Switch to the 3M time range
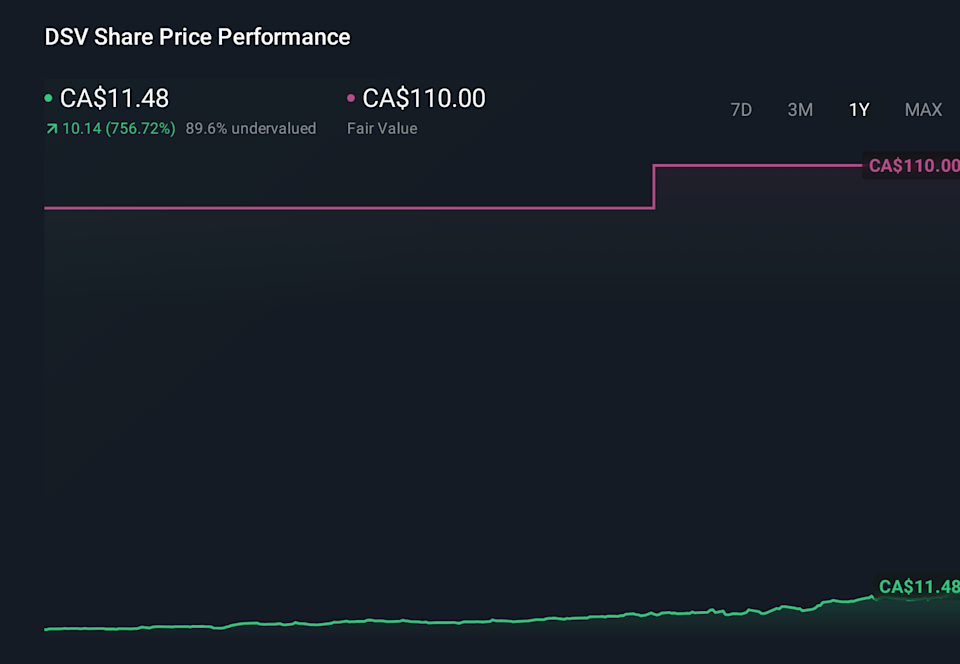960x664 pixels. [800, 110]
